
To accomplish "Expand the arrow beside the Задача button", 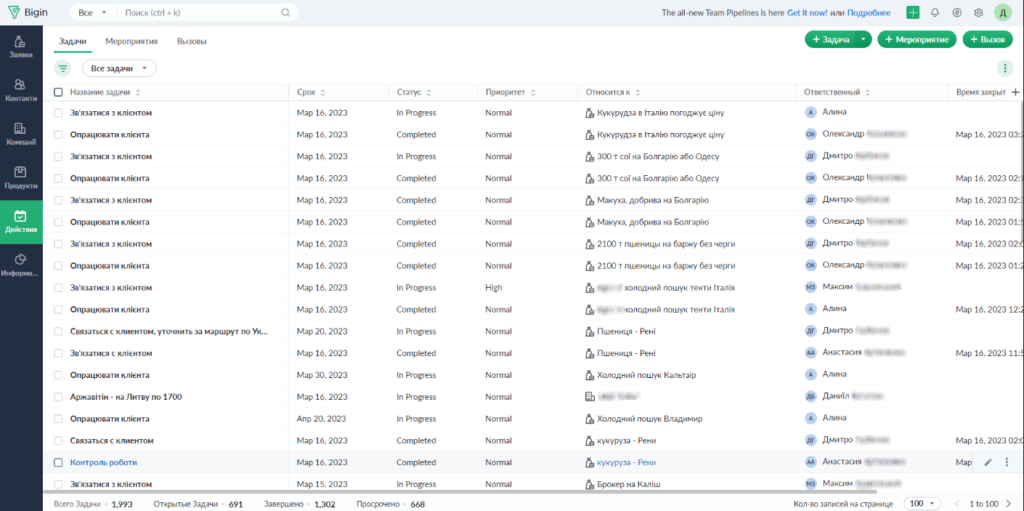I will 864,39.
